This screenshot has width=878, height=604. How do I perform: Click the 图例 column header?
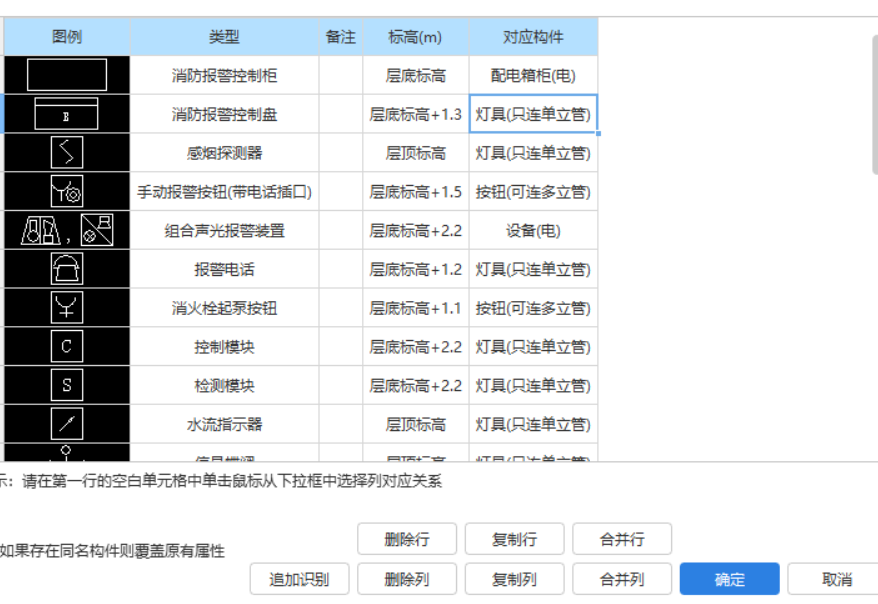pyautogui.click(x=67, y=36)
